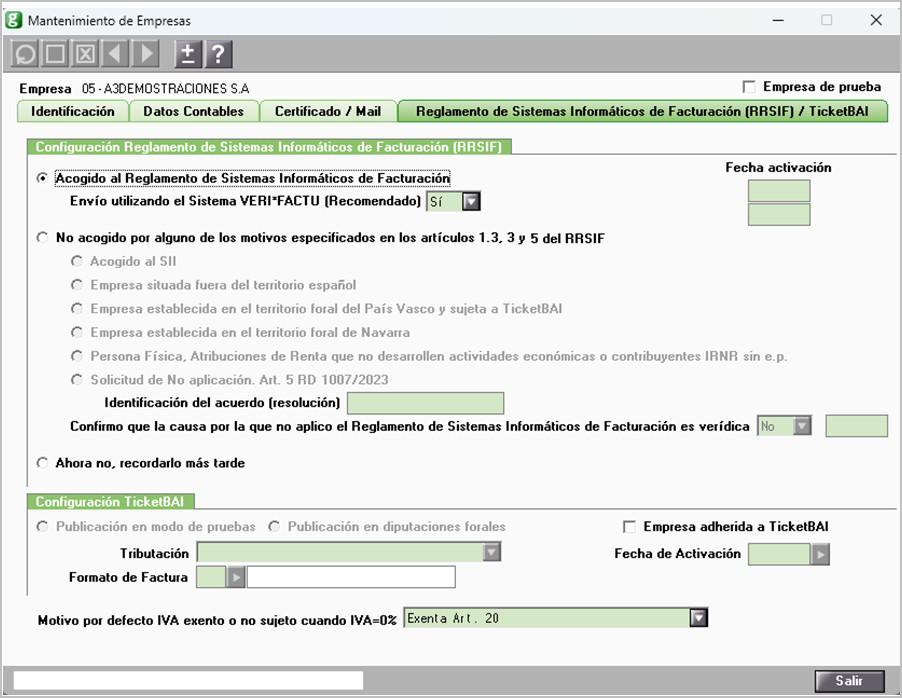Select Persona Física, Atribuciones de Renta option
Image resolution: width=902 pixels, height=698 pixels.
tap(77, 356)
